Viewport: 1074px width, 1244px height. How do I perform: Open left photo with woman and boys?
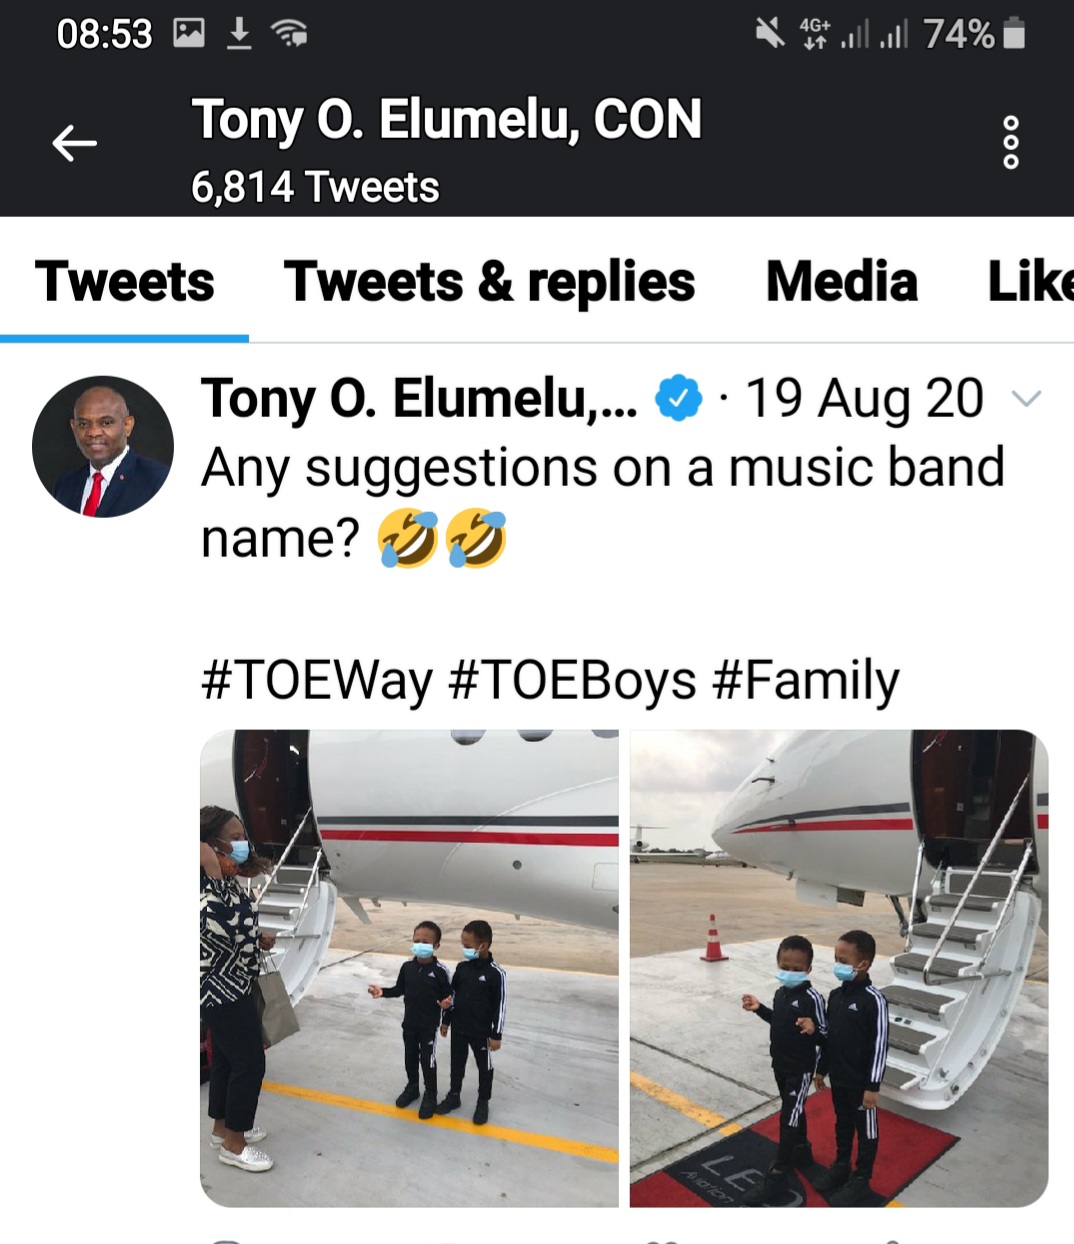point(410,968)
